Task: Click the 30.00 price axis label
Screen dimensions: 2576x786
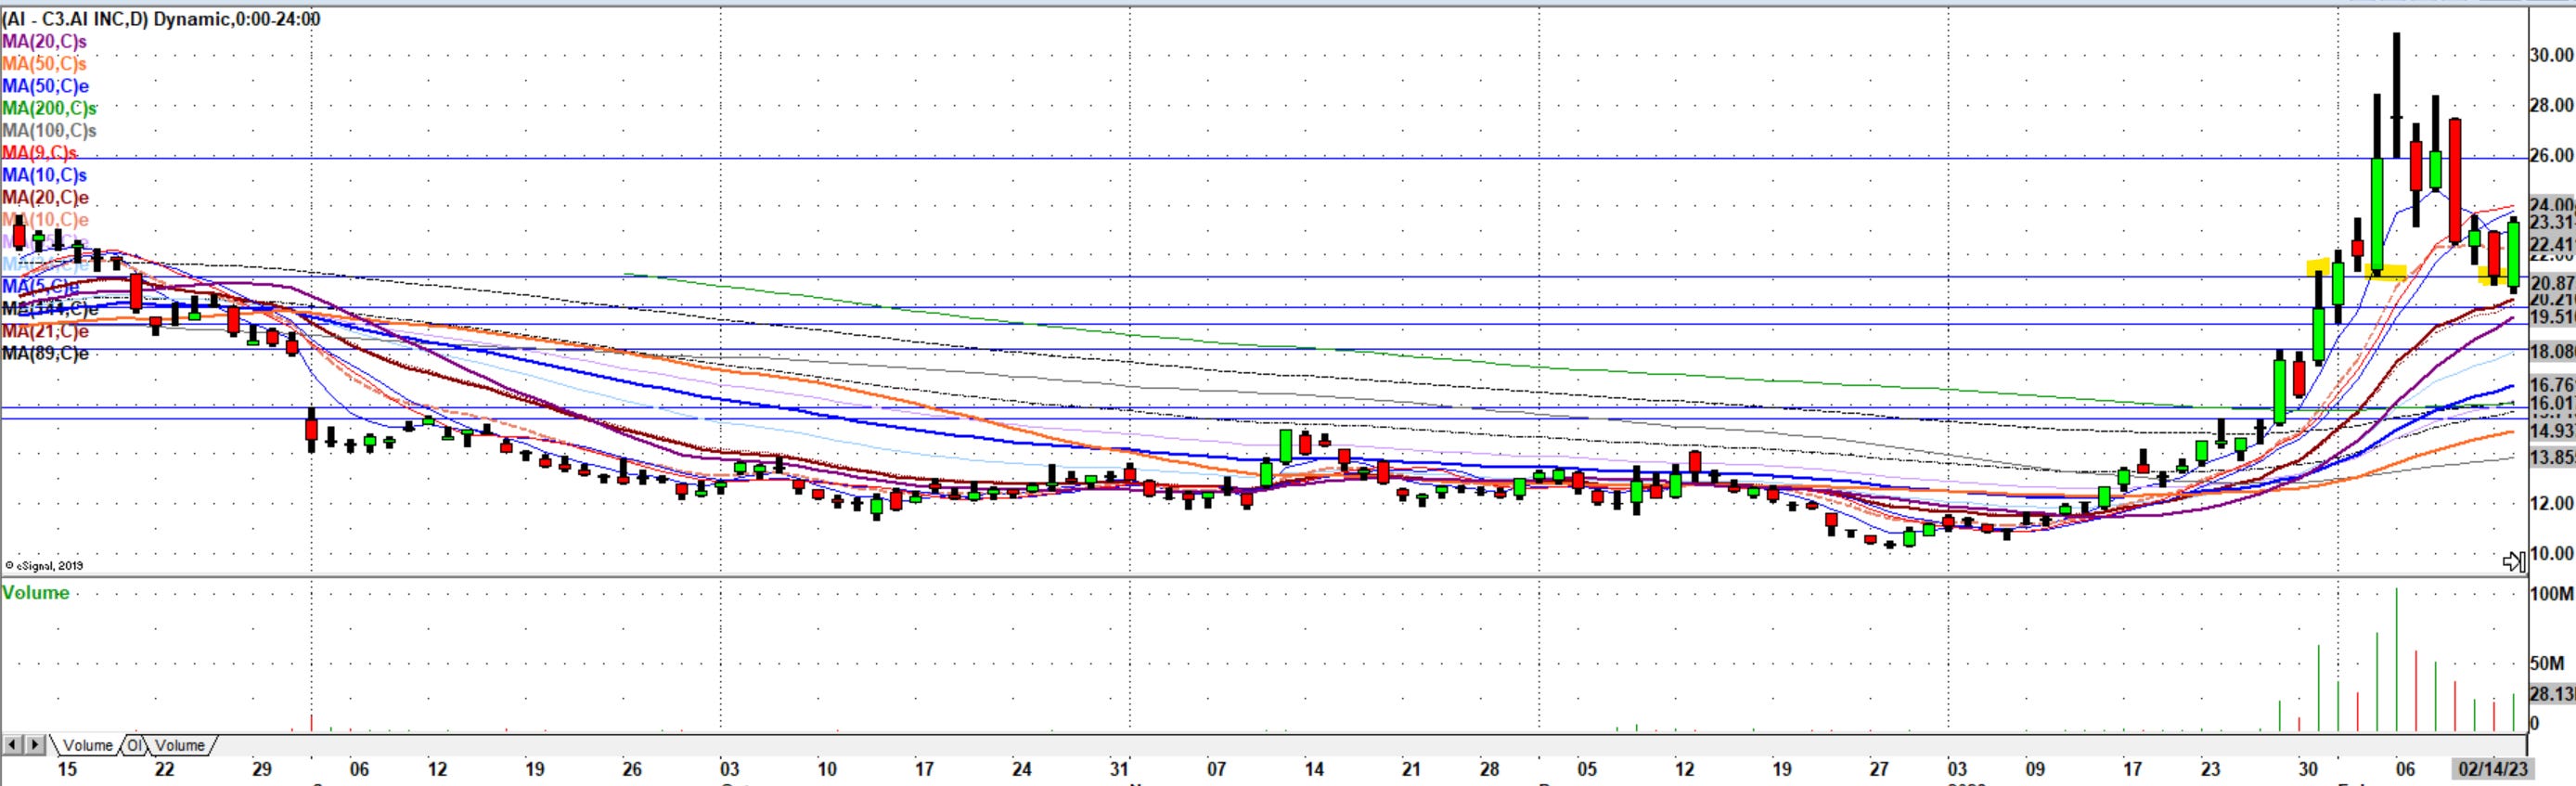Action: click(x=2551, y=55)
